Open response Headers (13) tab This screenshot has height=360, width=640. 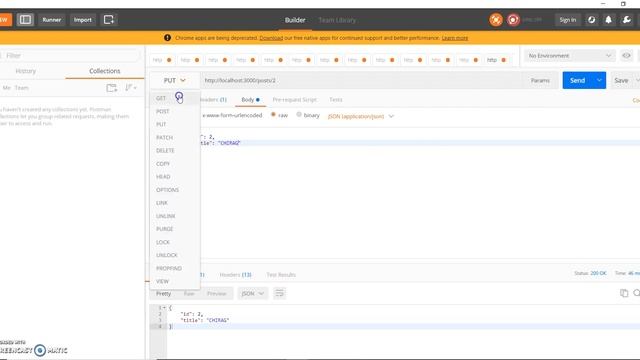tap(236, 275)
